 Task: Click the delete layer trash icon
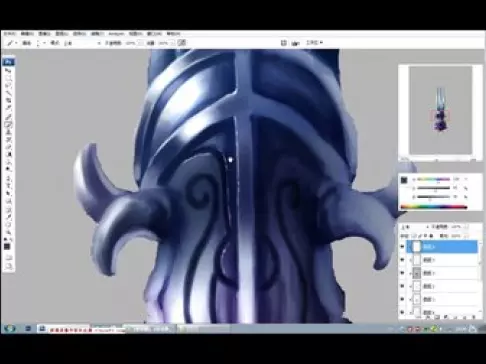click(474, 317)
